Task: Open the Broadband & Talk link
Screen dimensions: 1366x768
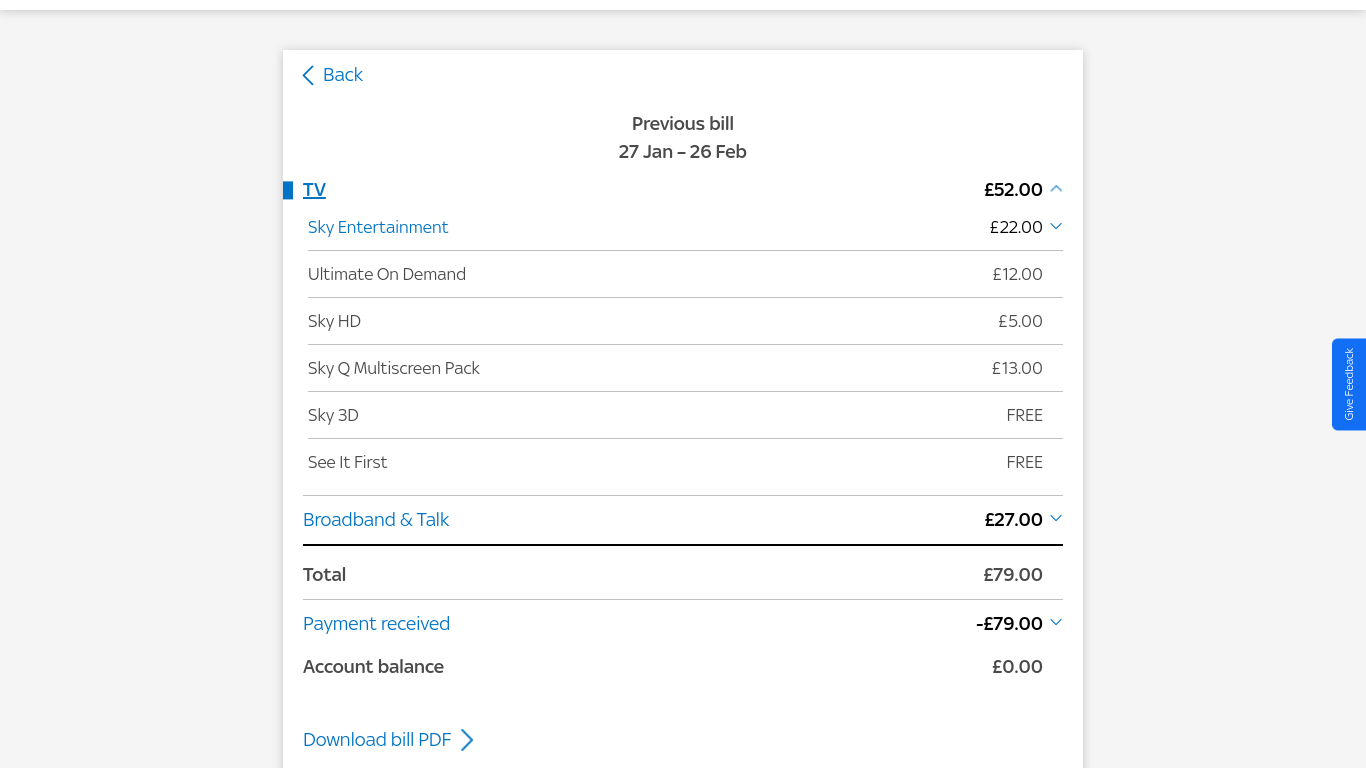Action: pos(376,519)
